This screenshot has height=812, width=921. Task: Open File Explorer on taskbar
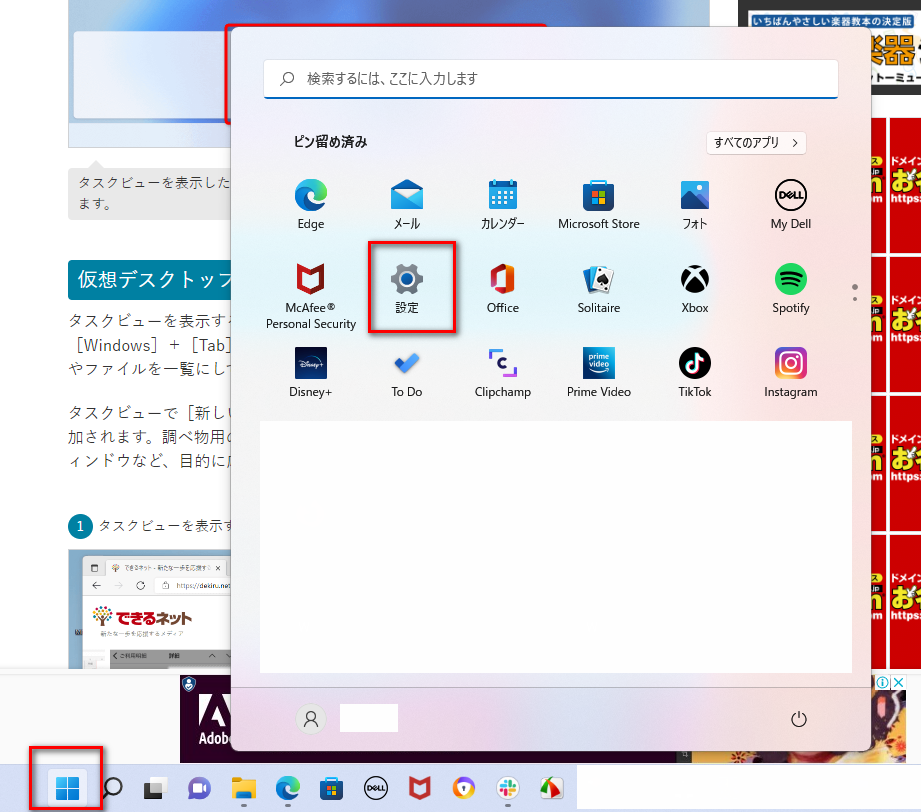tap(244, 788)
